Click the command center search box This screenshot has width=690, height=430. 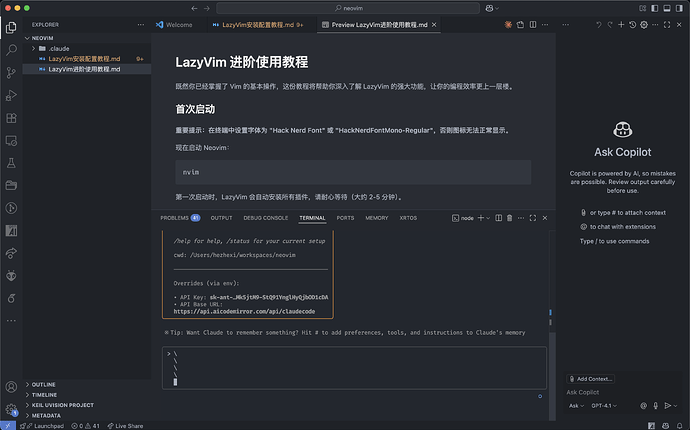[x=348, y=8]
